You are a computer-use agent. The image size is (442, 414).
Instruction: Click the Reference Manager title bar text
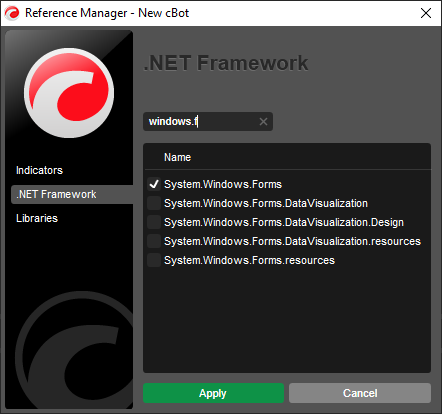107,13
